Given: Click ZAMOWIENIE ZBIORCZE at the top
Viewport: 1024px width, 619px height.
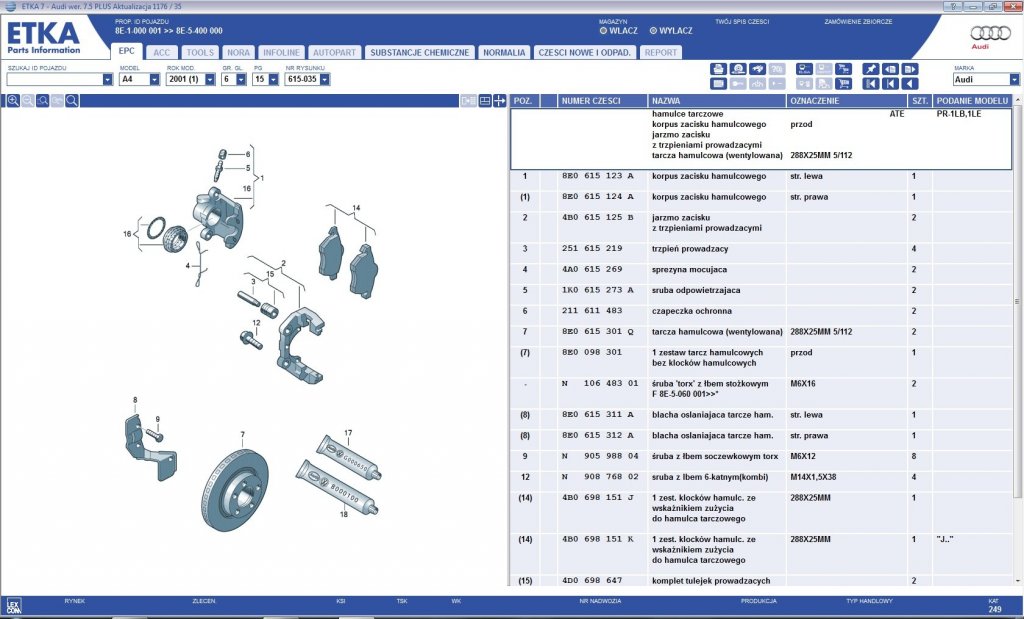Looking at the screenshot, I should point(858,22).
